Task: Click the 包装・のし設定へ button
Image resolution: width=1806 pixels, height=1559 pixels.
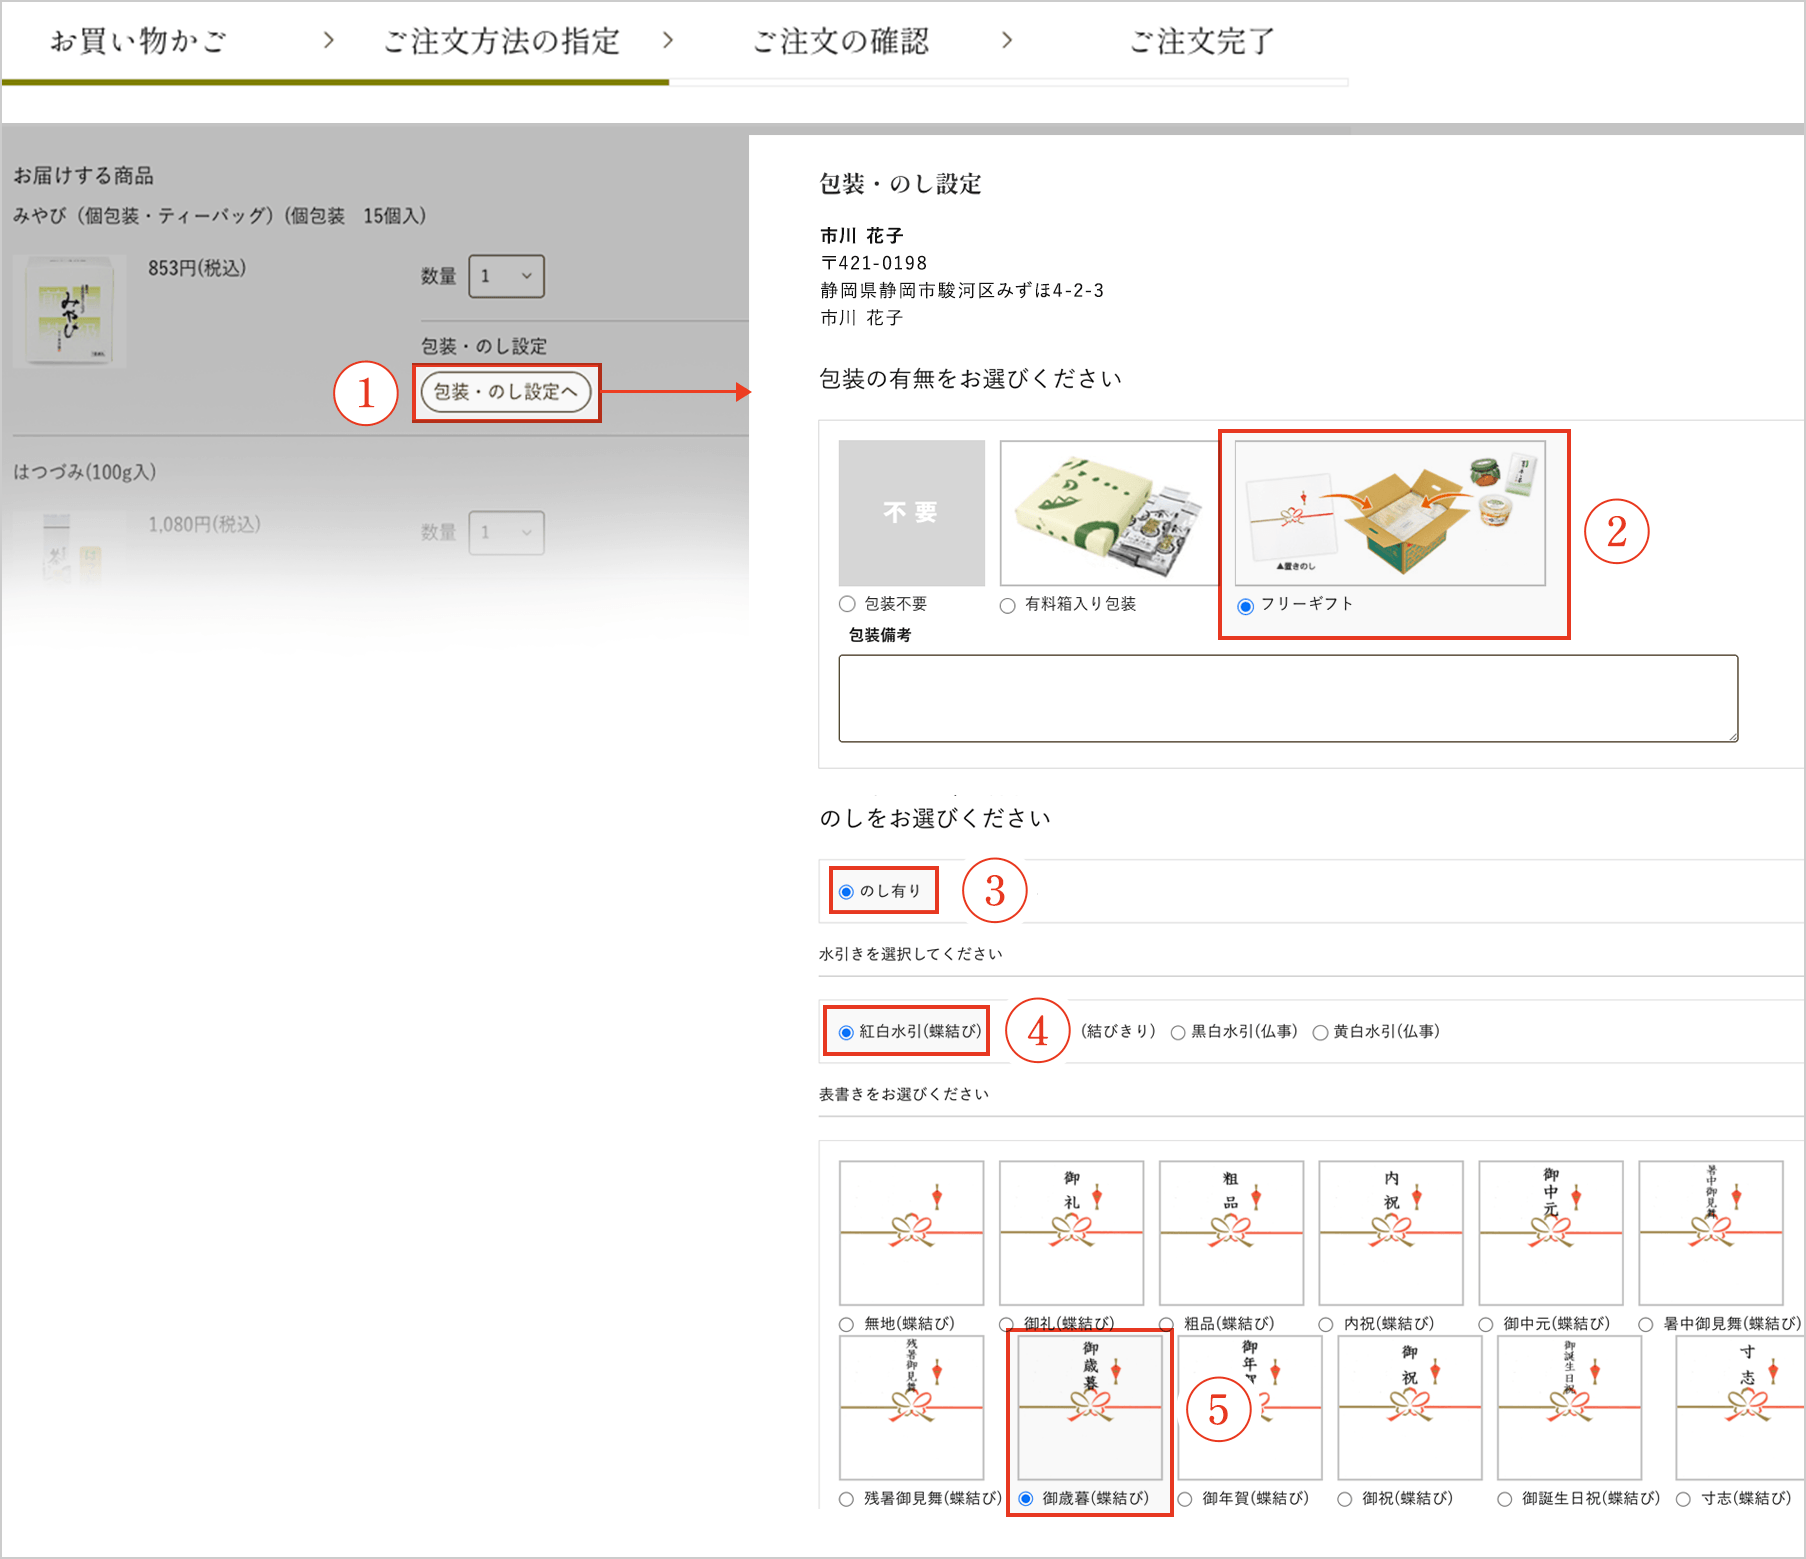Action: point(506,392)
